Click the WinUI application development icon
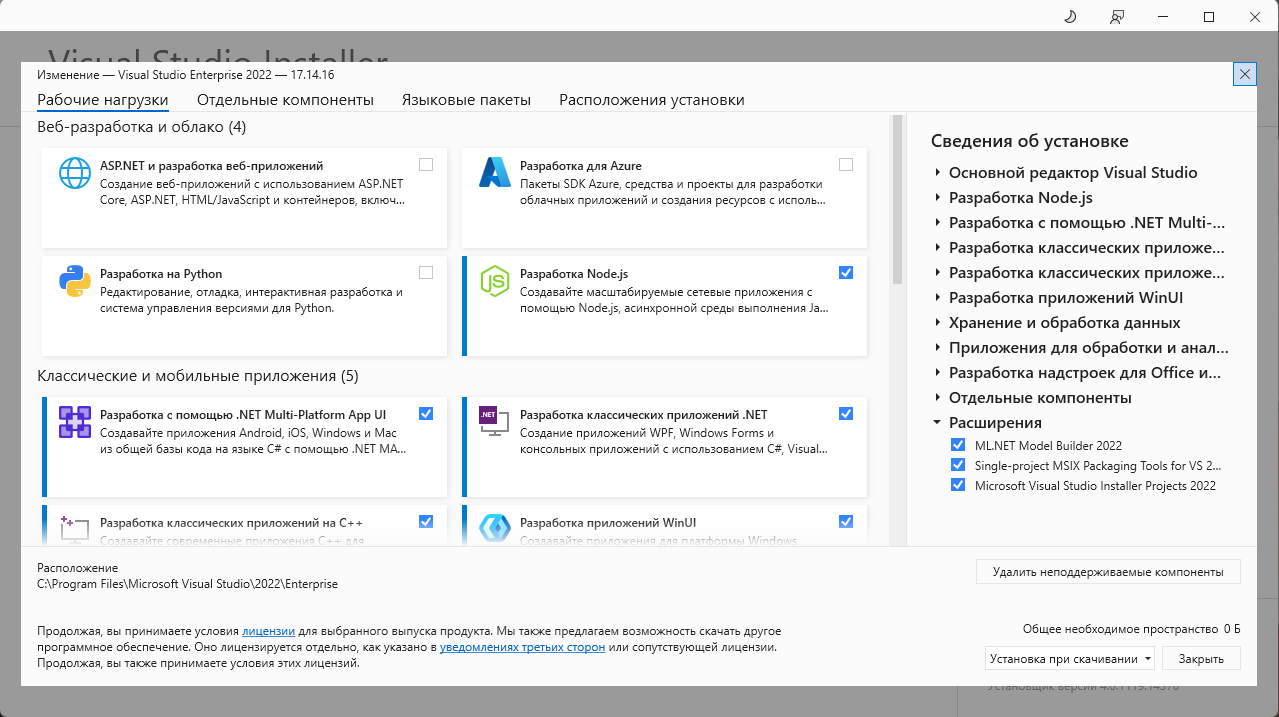This screenshot has height=717, width=1279. tap(495, 529)
